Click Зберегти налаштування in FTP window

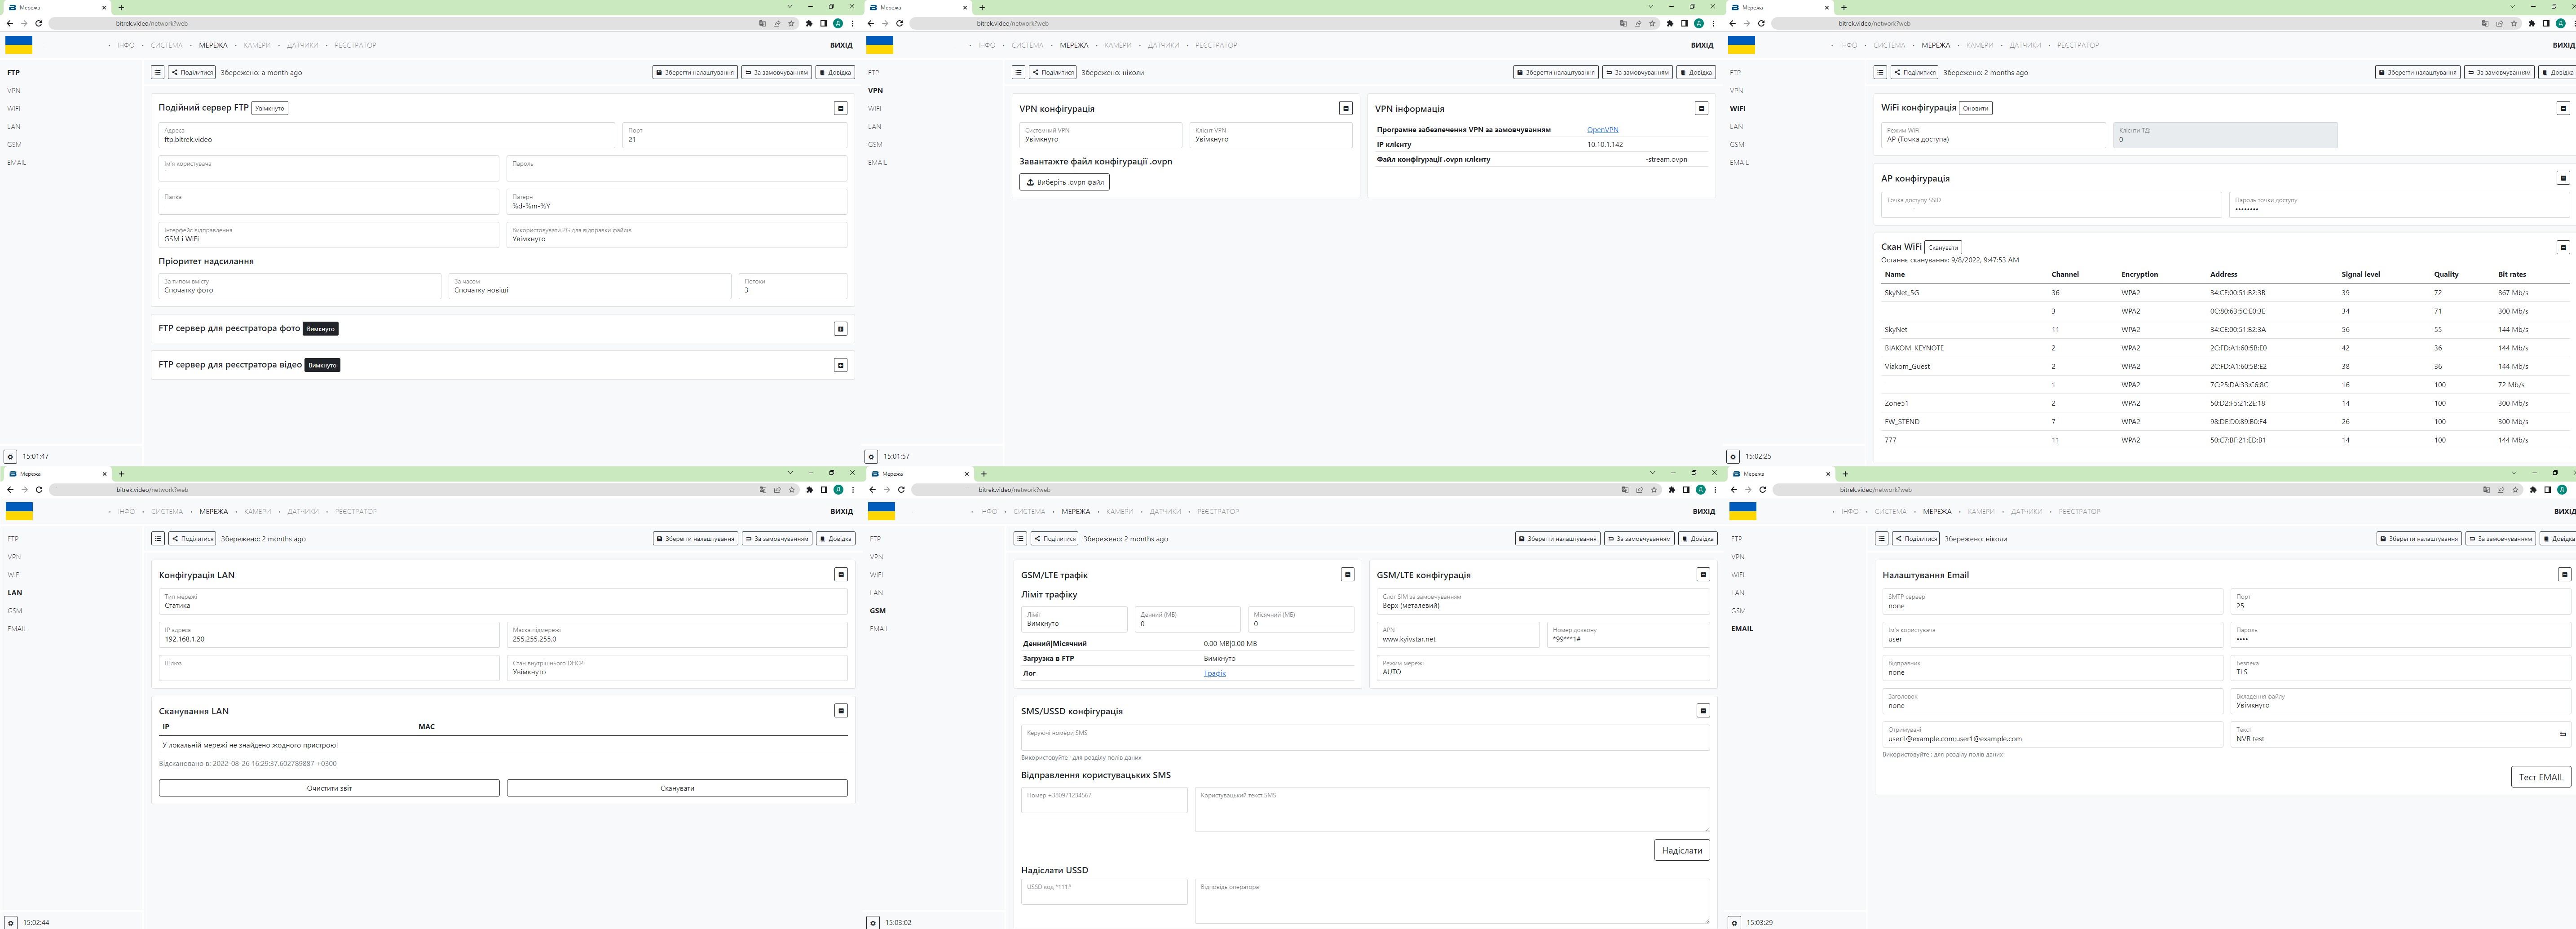point(696,72)
